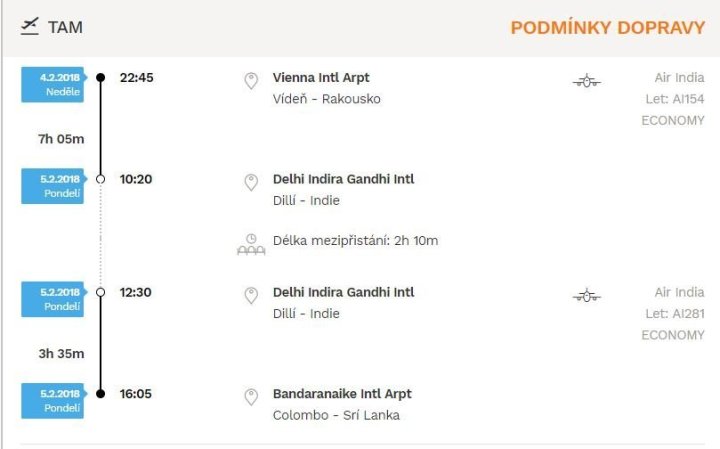Click the layover clock icon
The height and width of the screenshot is (449, 720).
click(251, 243)
